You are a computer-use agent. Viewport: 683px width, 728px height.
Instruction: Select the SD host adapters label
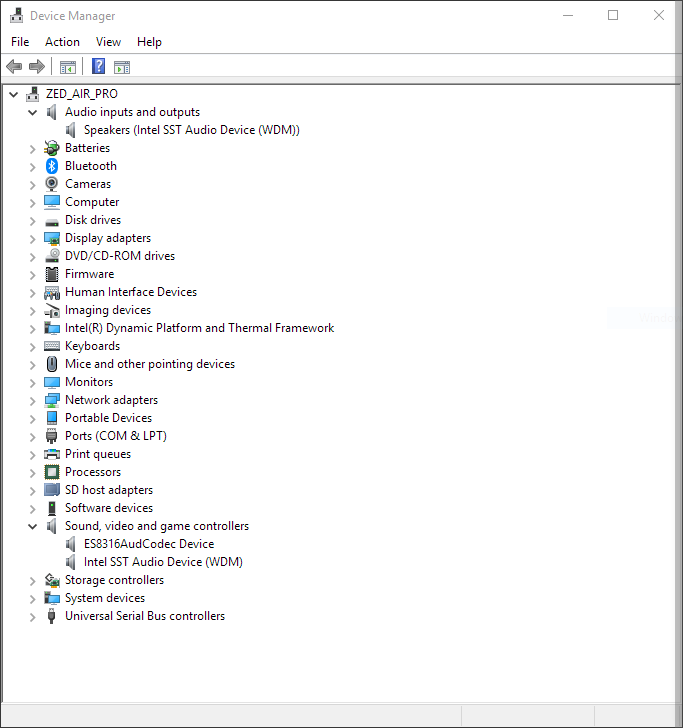(109, 490)
